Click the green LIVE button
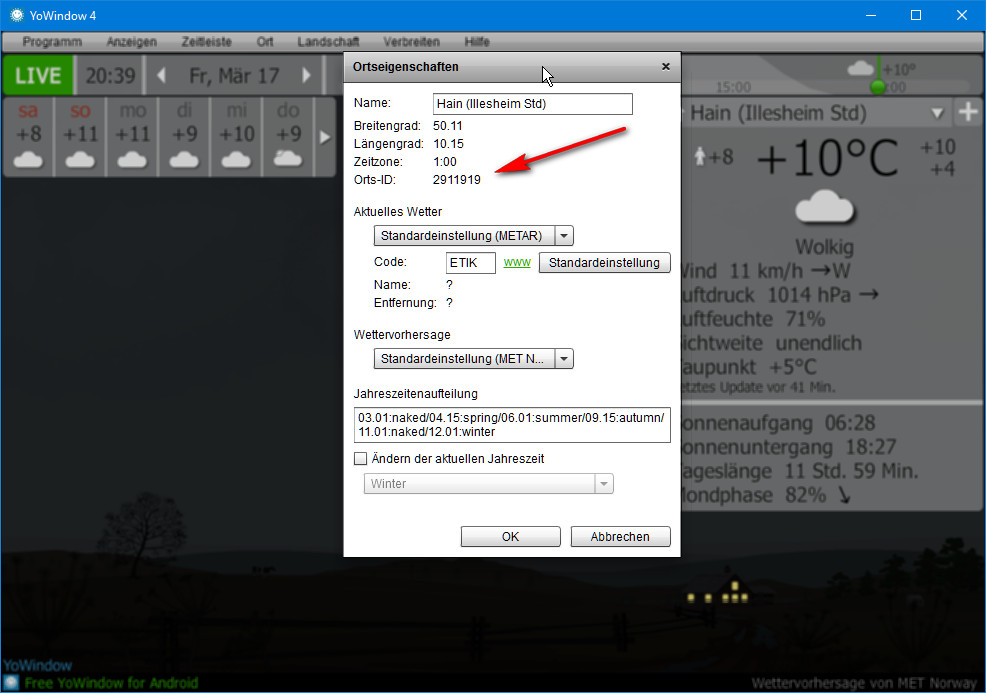This screenshot has height=693, width=986. click(x=38, y=76)
